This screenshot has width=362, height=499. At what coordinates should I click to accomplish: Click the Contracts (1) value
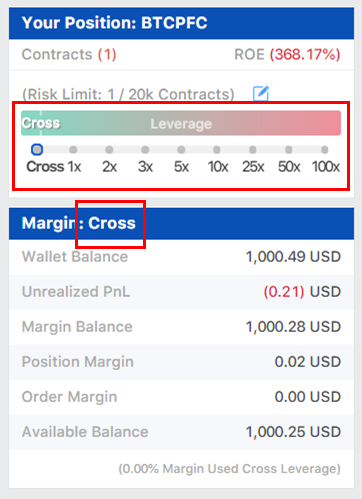coord(107,54)
